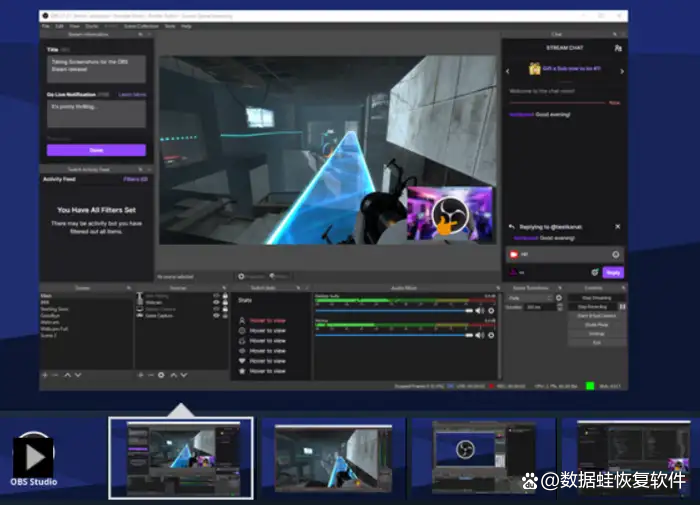Toggle visibility of the Game Capture source
700x505 pixels.
pos(215,315)
